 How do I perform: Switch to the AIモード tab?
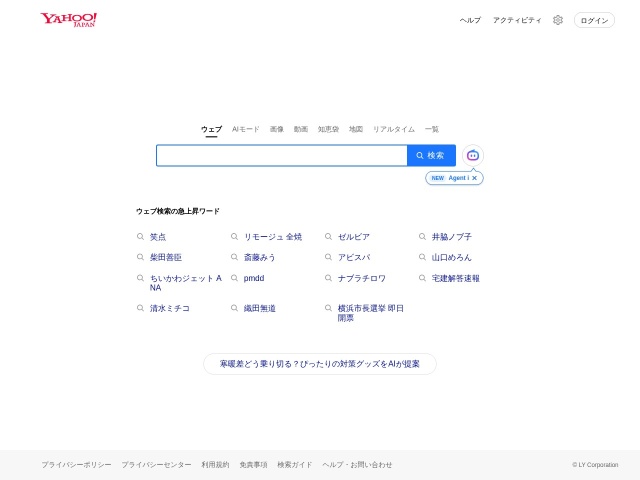(246, 129)
